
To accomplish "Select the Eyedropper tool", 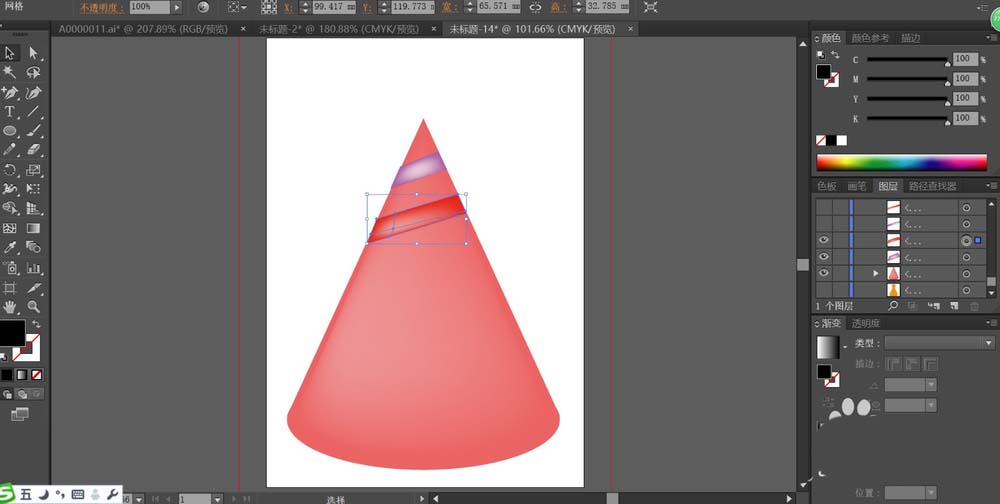I will 10,248.
